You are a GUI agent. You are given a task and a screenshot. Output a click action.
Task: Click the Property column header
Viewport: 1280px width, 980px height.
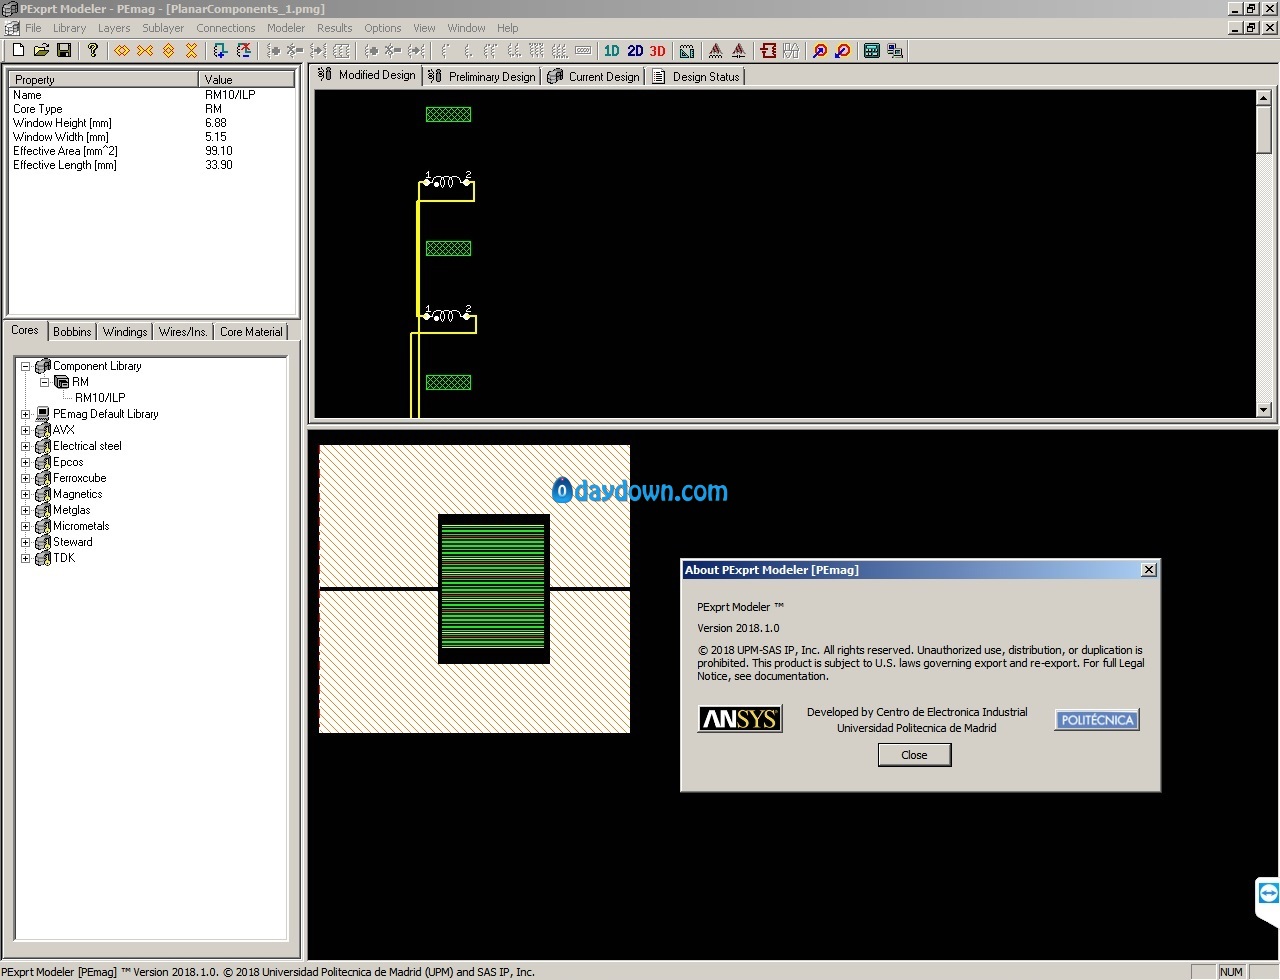click(x=103, y=79)
